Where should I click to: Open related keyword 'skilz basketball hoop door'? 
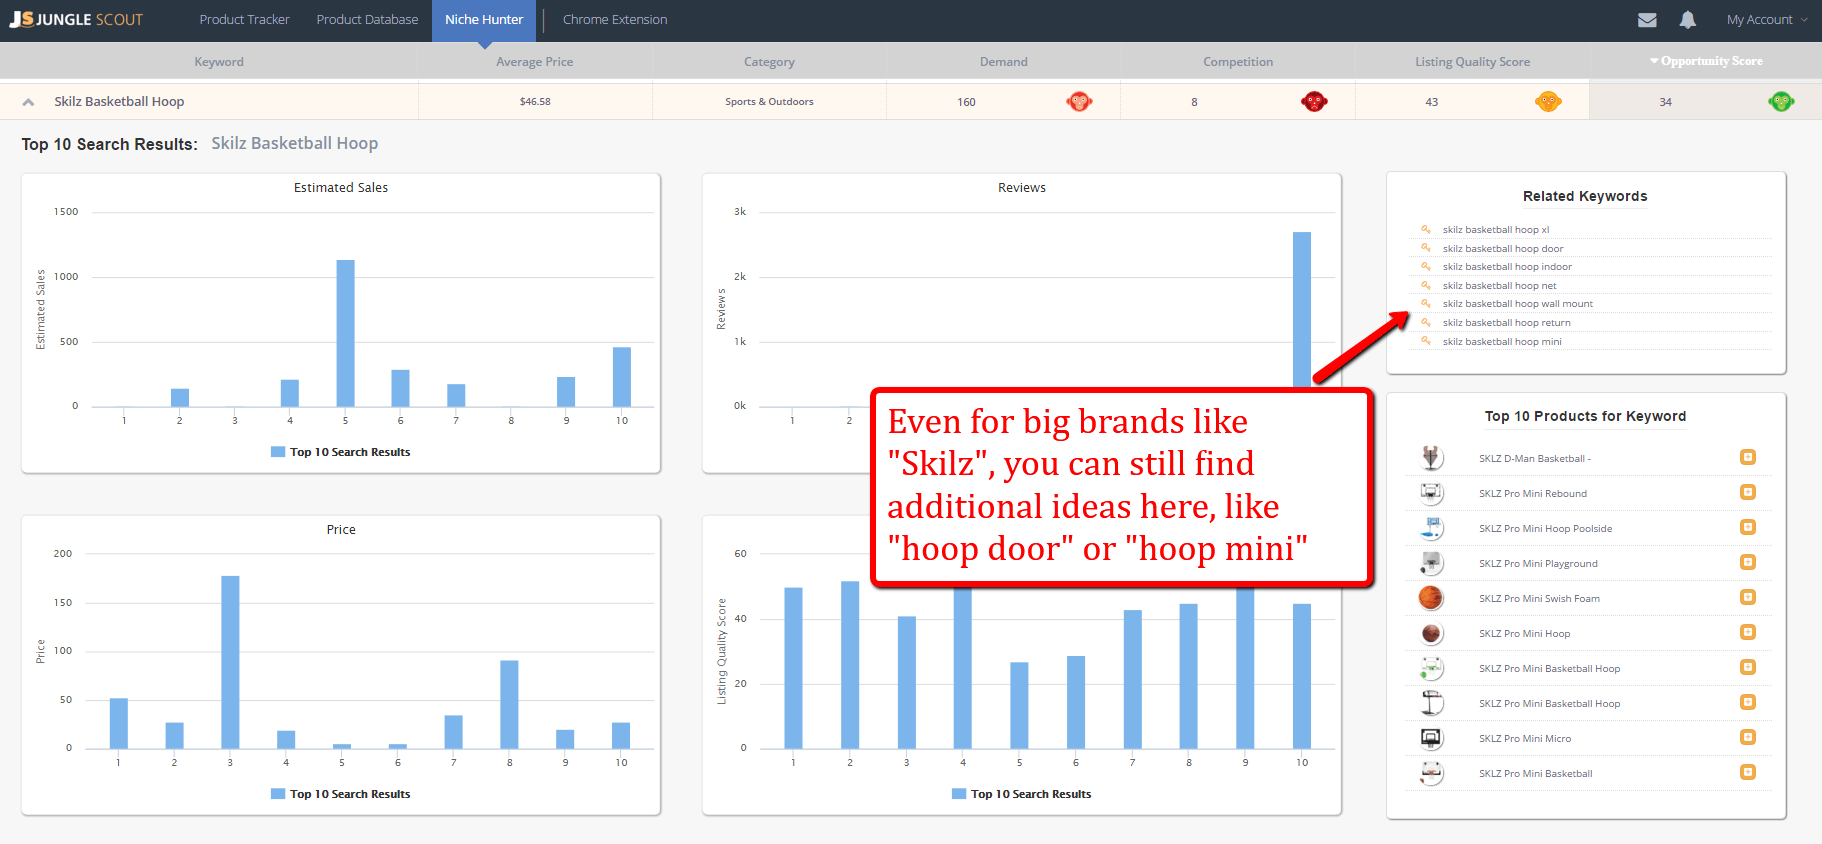click(1502, 249)
